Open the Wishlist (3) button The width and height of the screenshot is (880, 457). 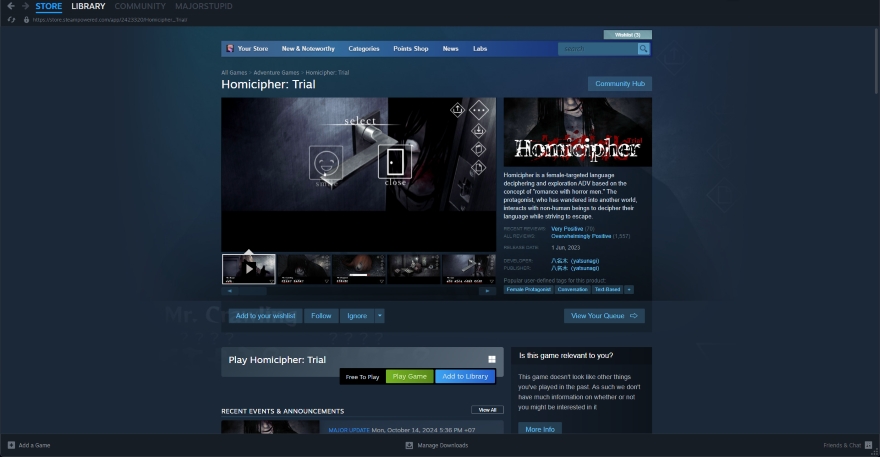point(627,35)
